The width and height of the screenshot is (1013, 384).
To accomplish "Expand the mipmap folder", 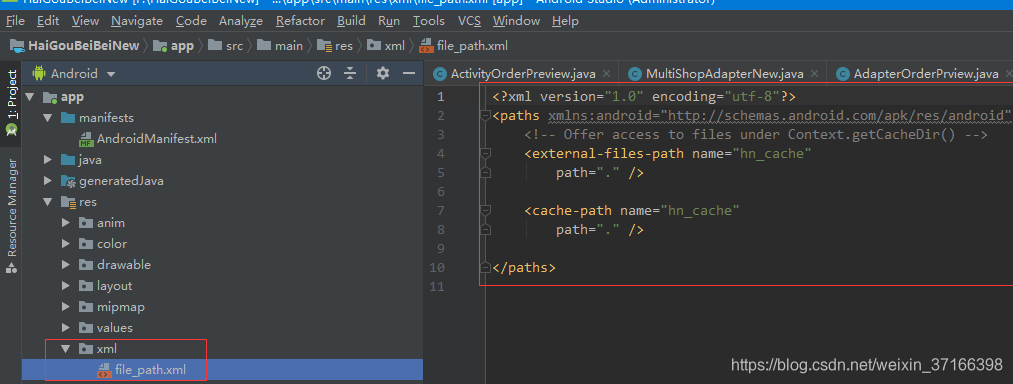I will 65,306.
